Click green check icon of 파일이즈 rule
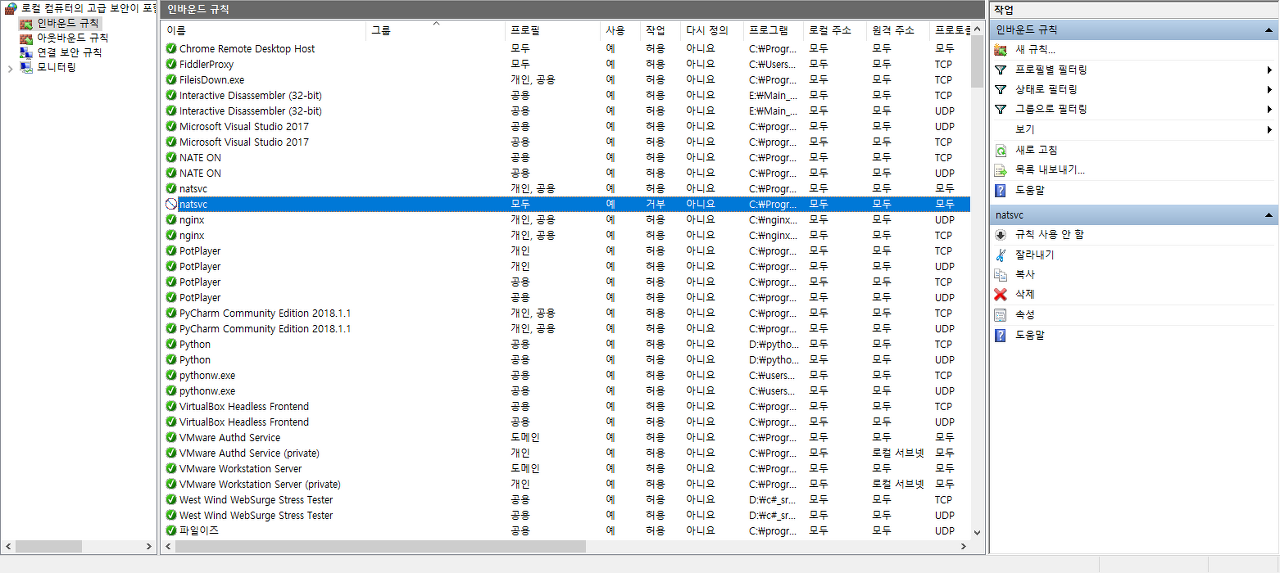The width and height of the screenshot is (1280, 573). [171, 531]
